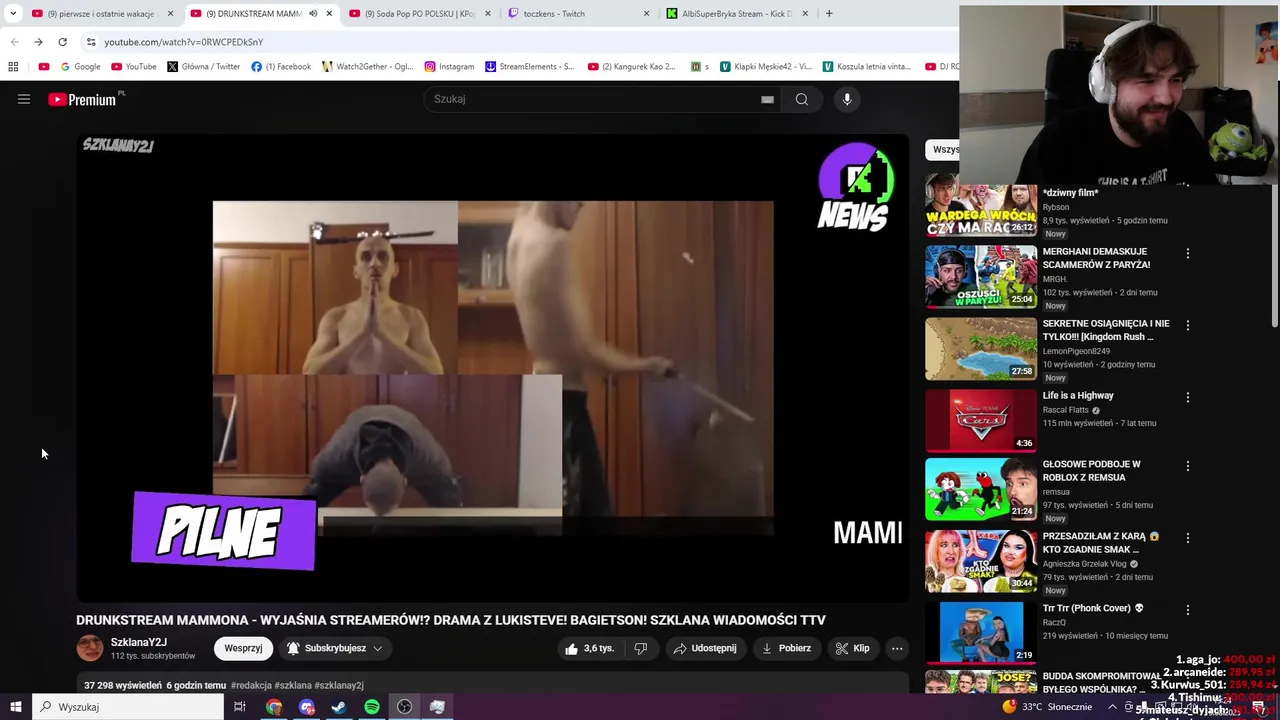The image size is (1280, 720).
Task: Open the Główna / Twitter bookmark
Action: pos(204,67)
